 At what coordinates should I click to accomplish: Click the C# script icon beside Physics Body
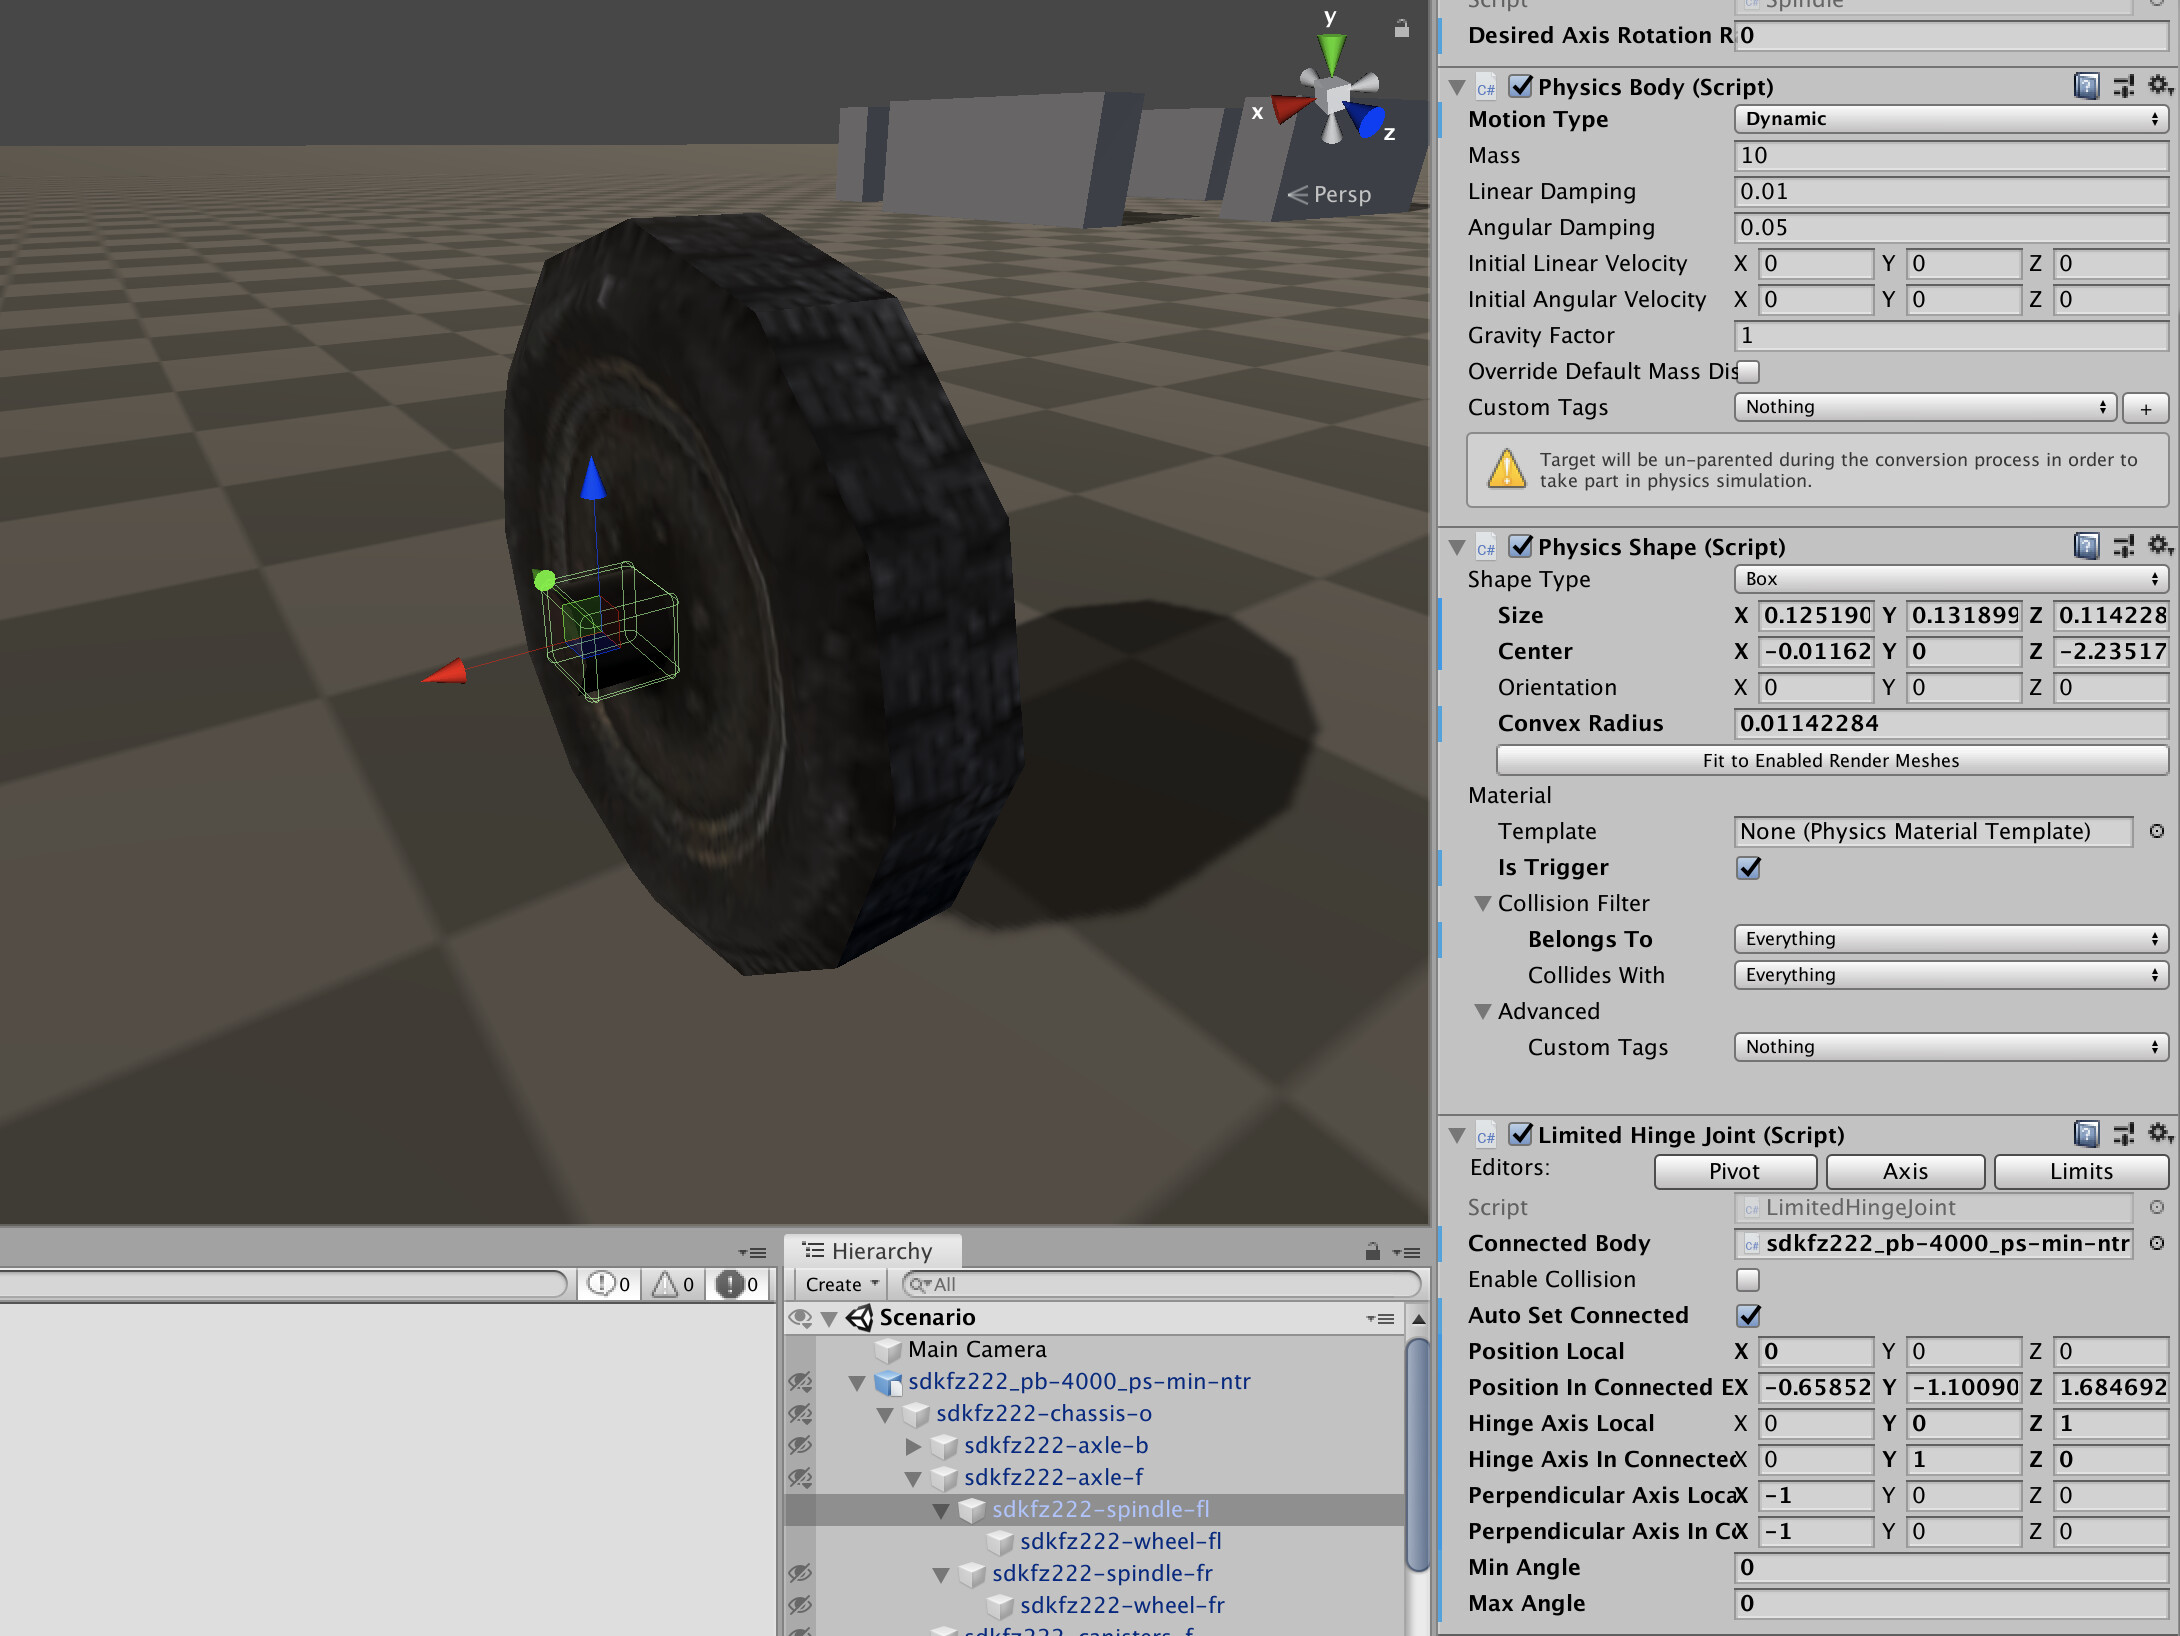pos(1487,88)
